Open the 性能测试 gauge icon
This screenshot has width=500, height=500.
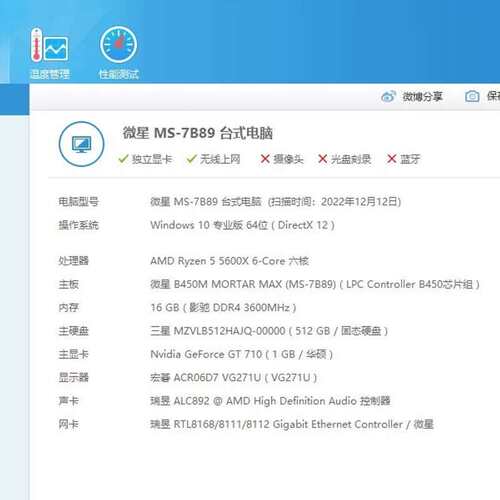click(x=118, y=45)
